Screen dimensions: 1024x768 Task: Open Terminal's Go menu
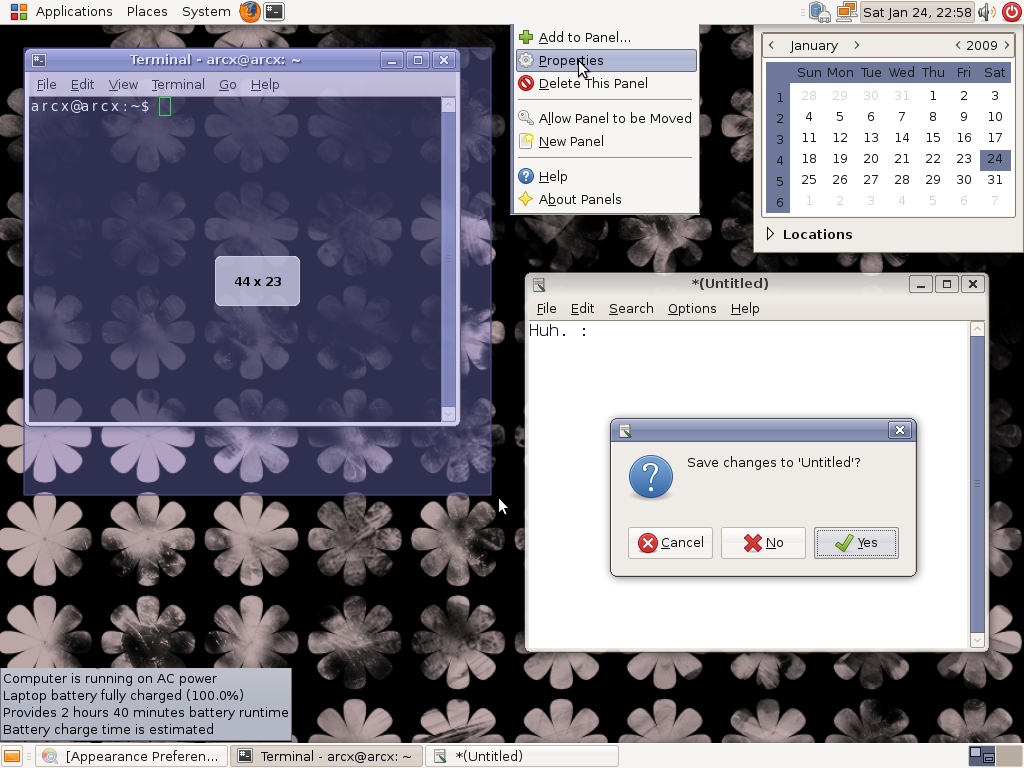click(x=227, y=85)
